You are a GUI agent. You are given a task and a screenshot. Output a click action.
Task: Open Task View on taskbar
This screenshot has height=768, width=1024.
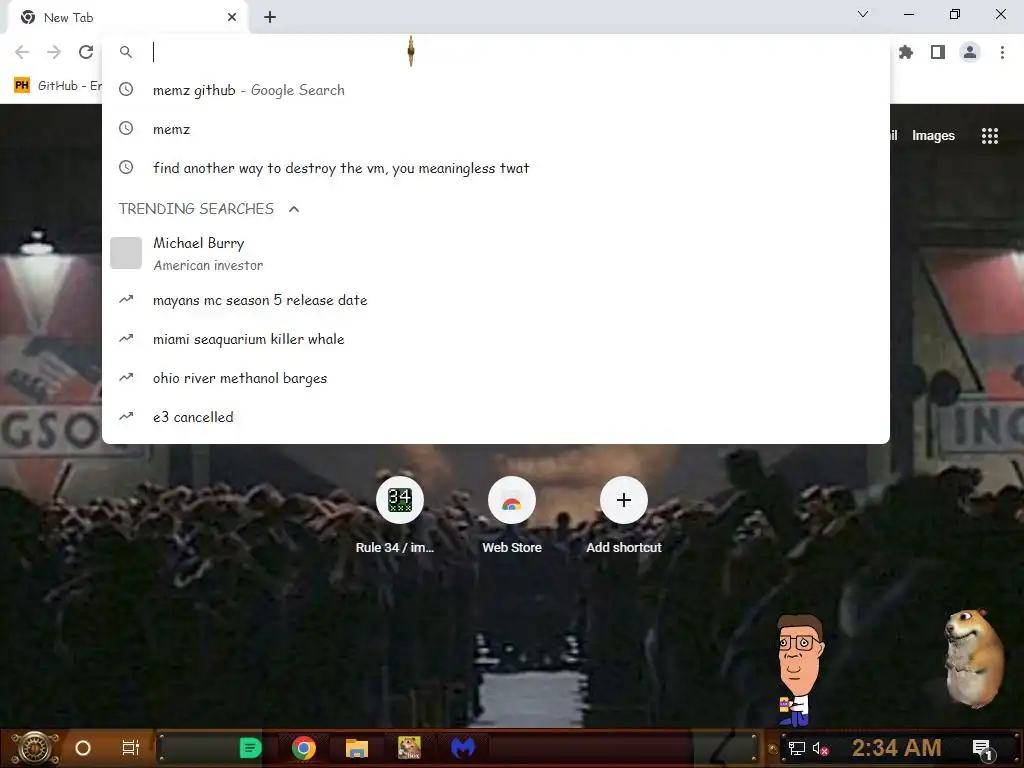(x=131, y=748)
